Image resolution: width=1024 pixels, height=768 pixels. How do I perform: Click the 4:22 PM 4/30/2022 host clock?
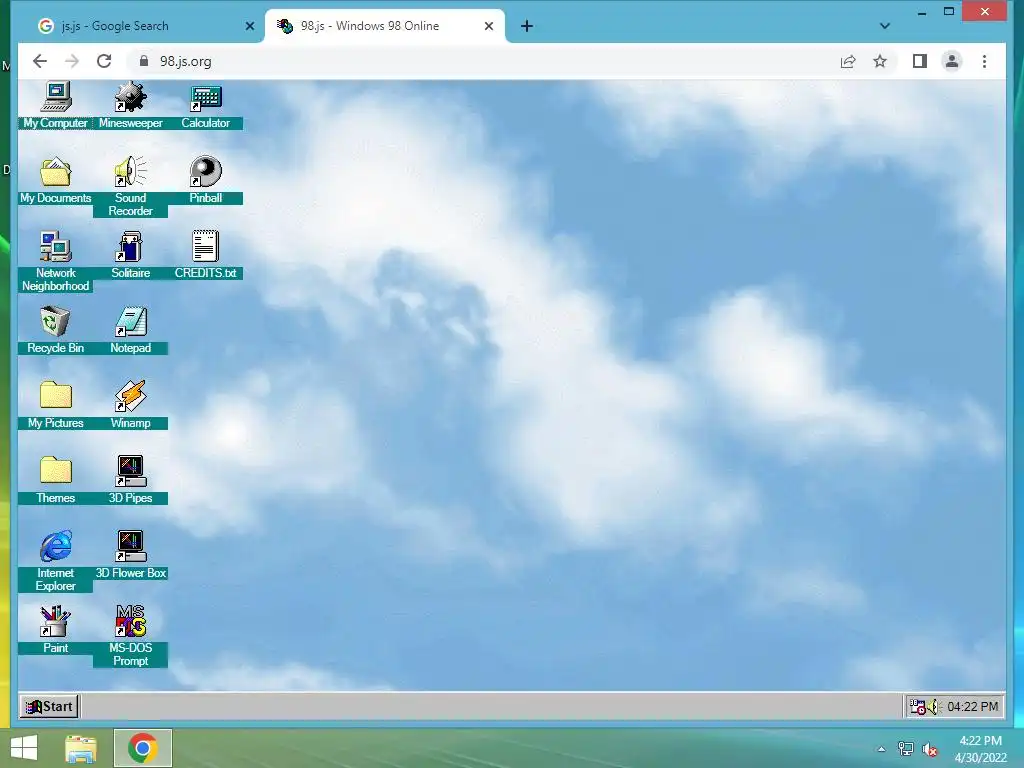(980, 749)
